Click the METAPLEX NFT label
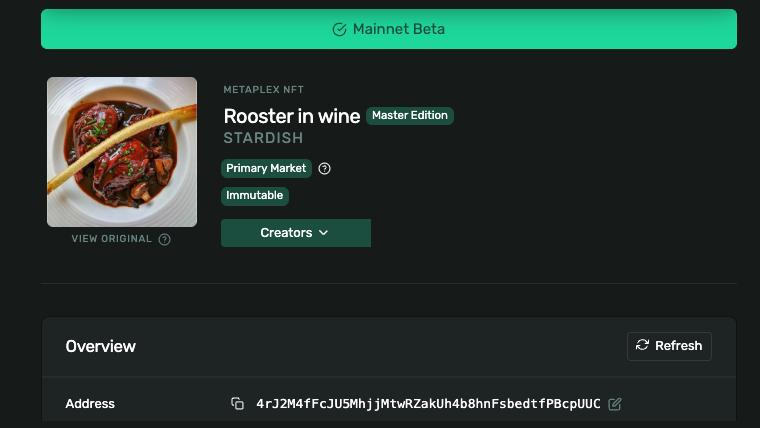The image size is (760, 428). point(263,90)
